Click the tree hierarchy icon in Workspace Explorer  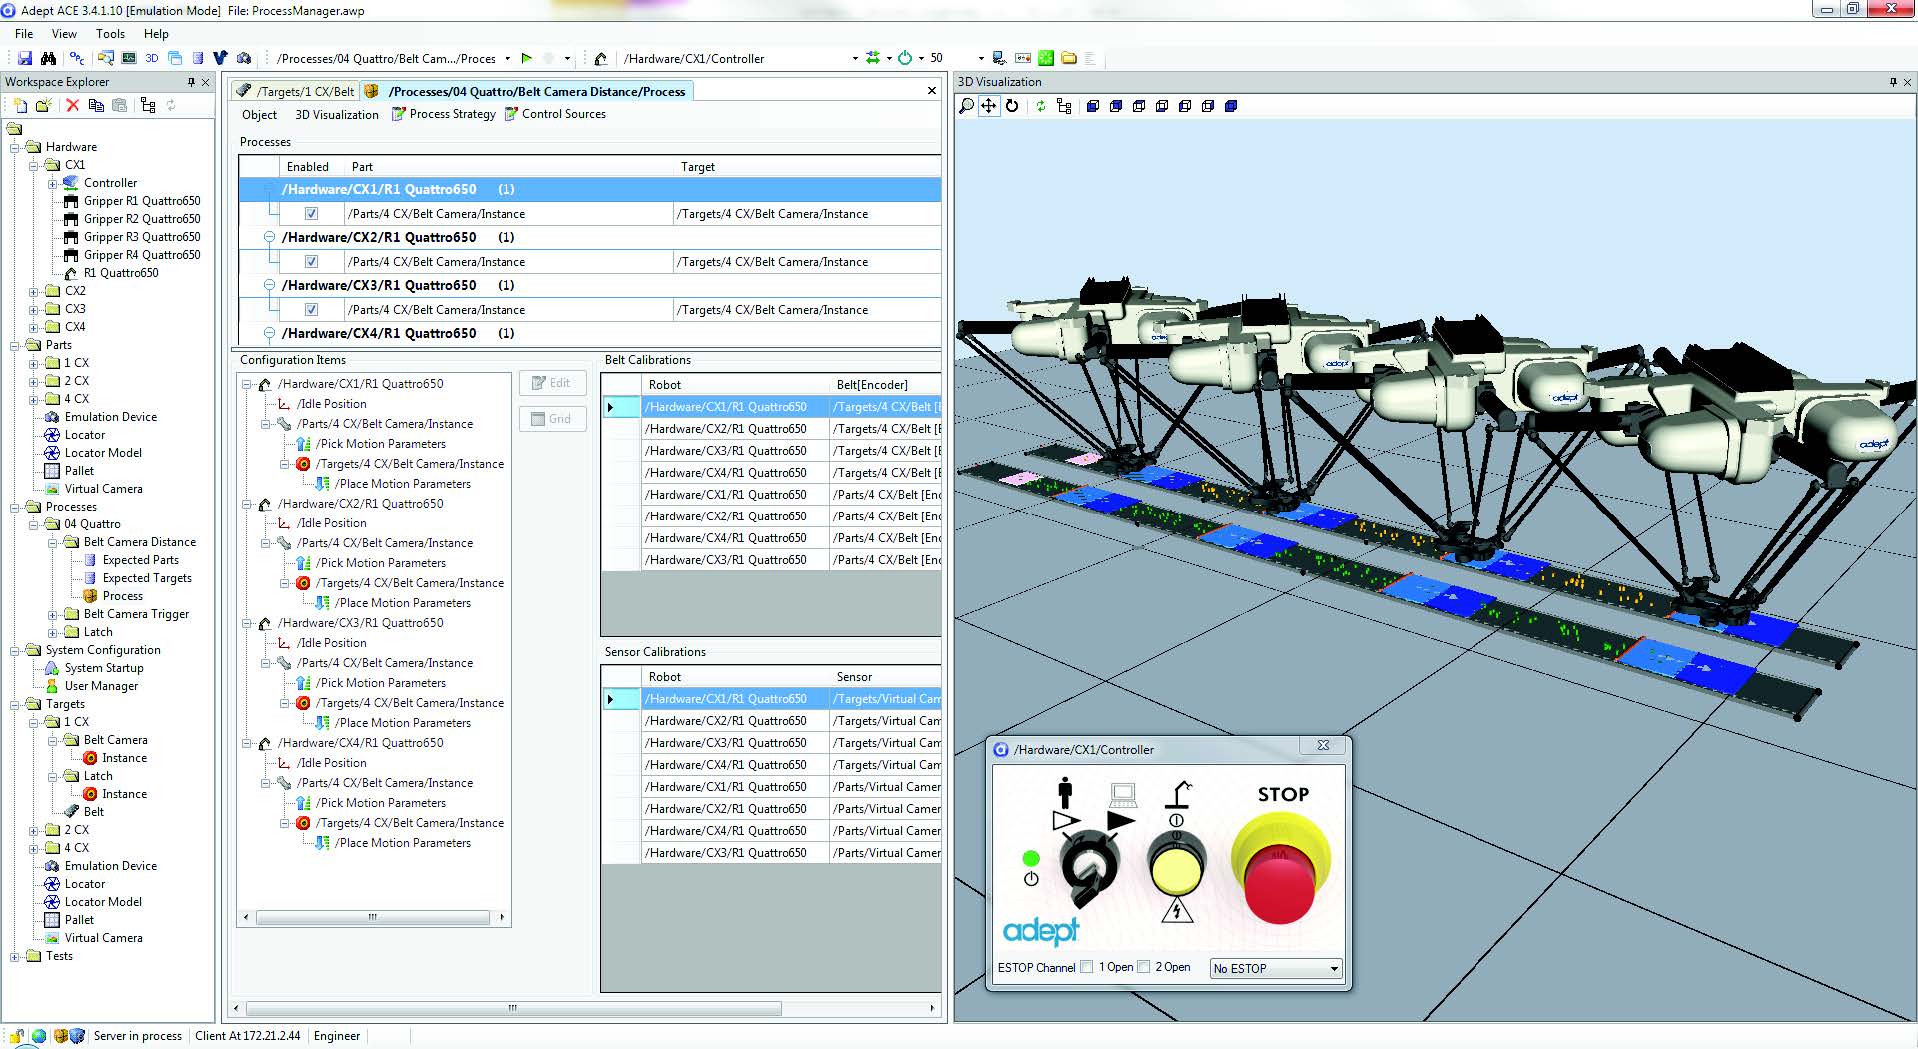coord(148,105)
